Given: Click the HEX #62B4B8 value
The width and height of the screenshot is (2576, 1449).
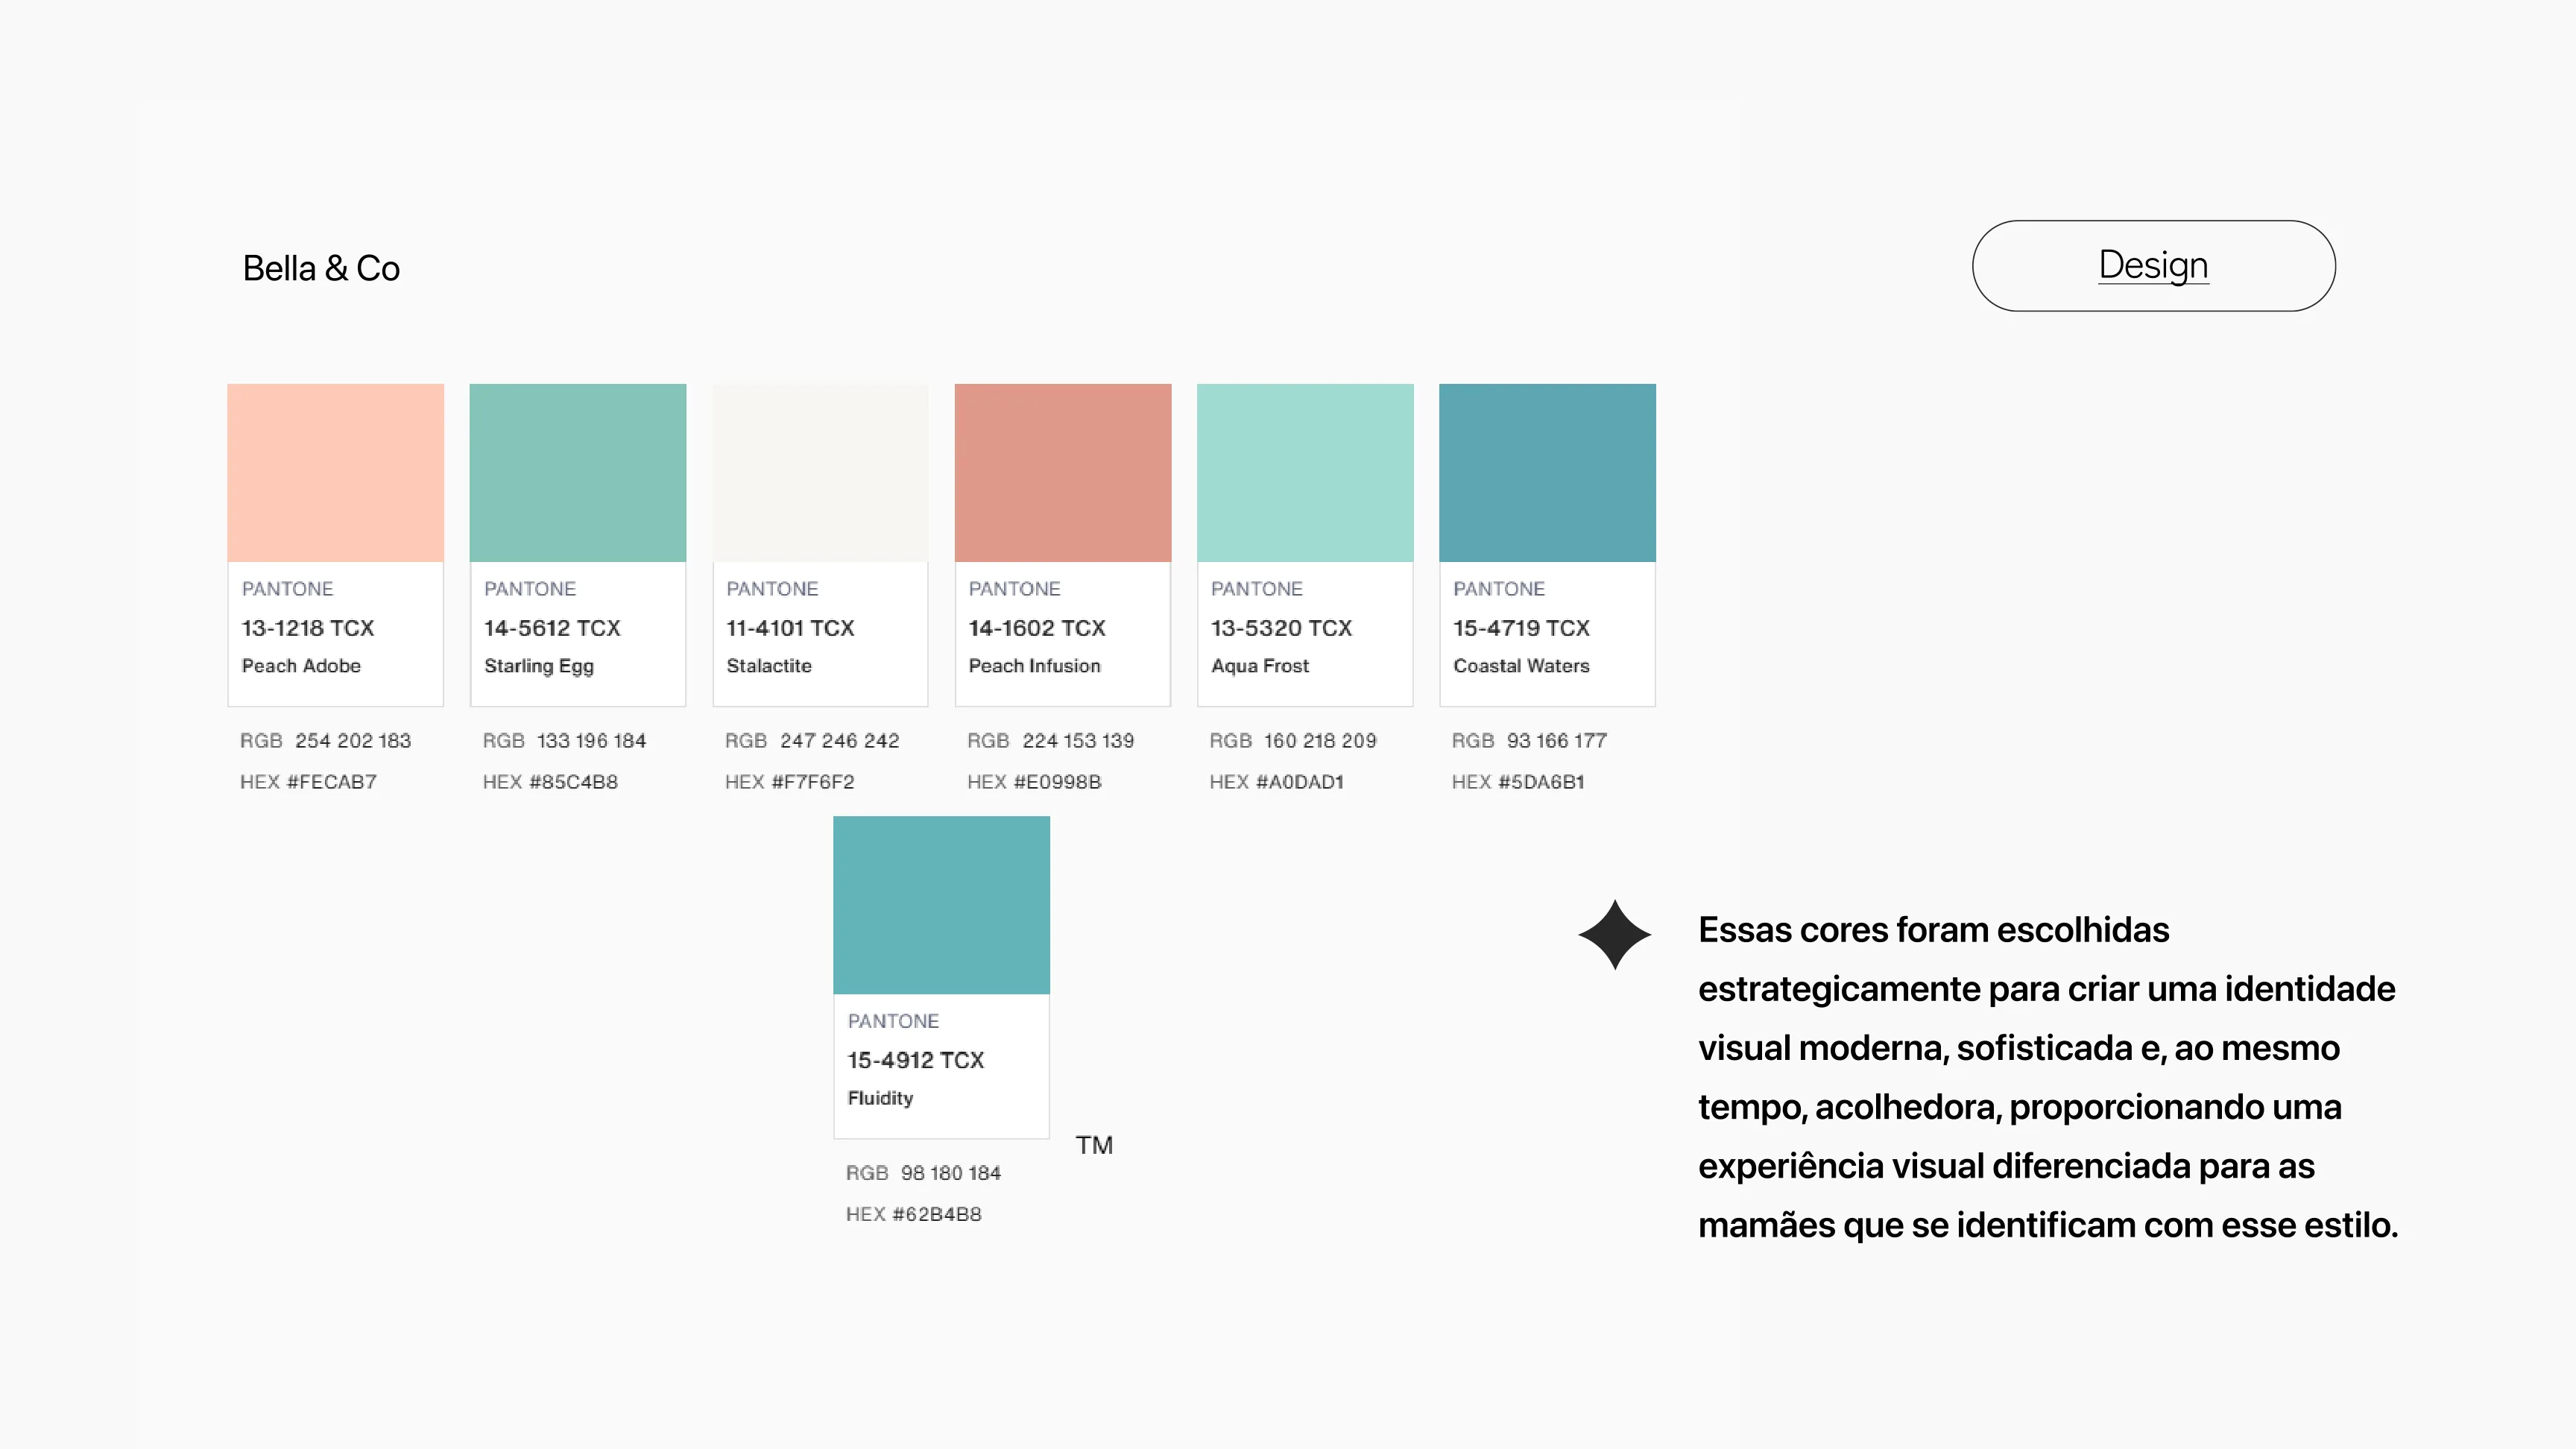Looking at the screenshot, I should [x=914, y=1214].
